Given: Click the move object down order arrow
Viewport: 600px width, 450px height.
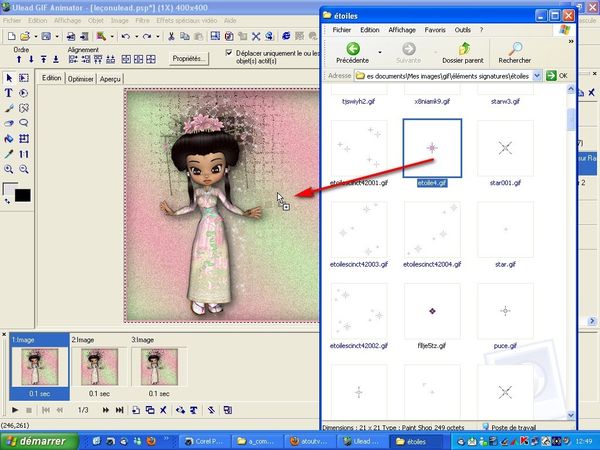Looking at the screenshot, I should click(x=31, y=59).
